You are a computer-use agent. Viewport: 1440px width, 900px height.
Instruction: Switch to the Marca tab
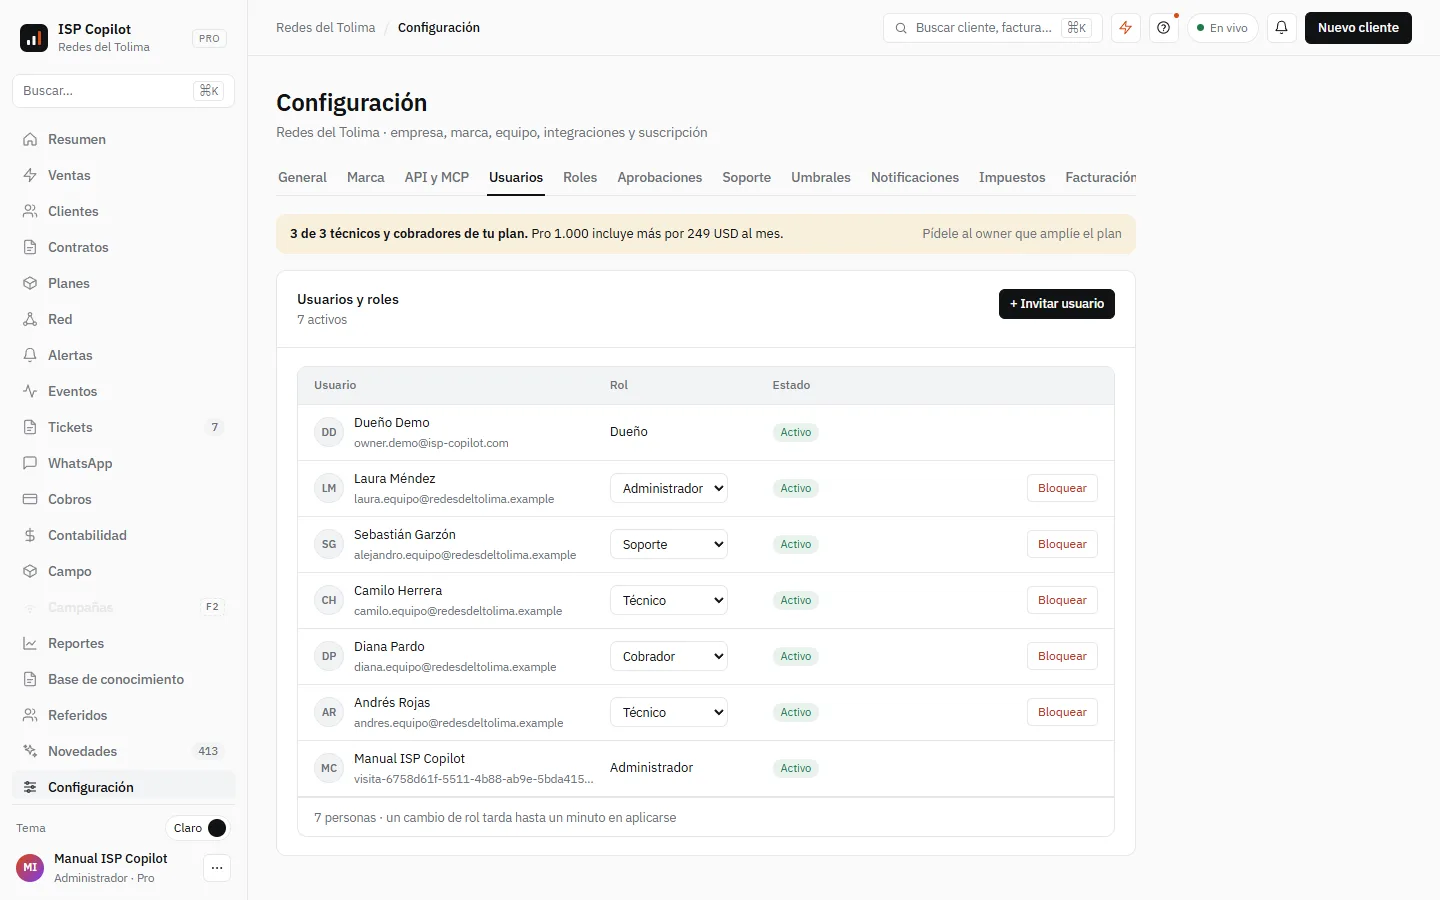tap(366, 177)
